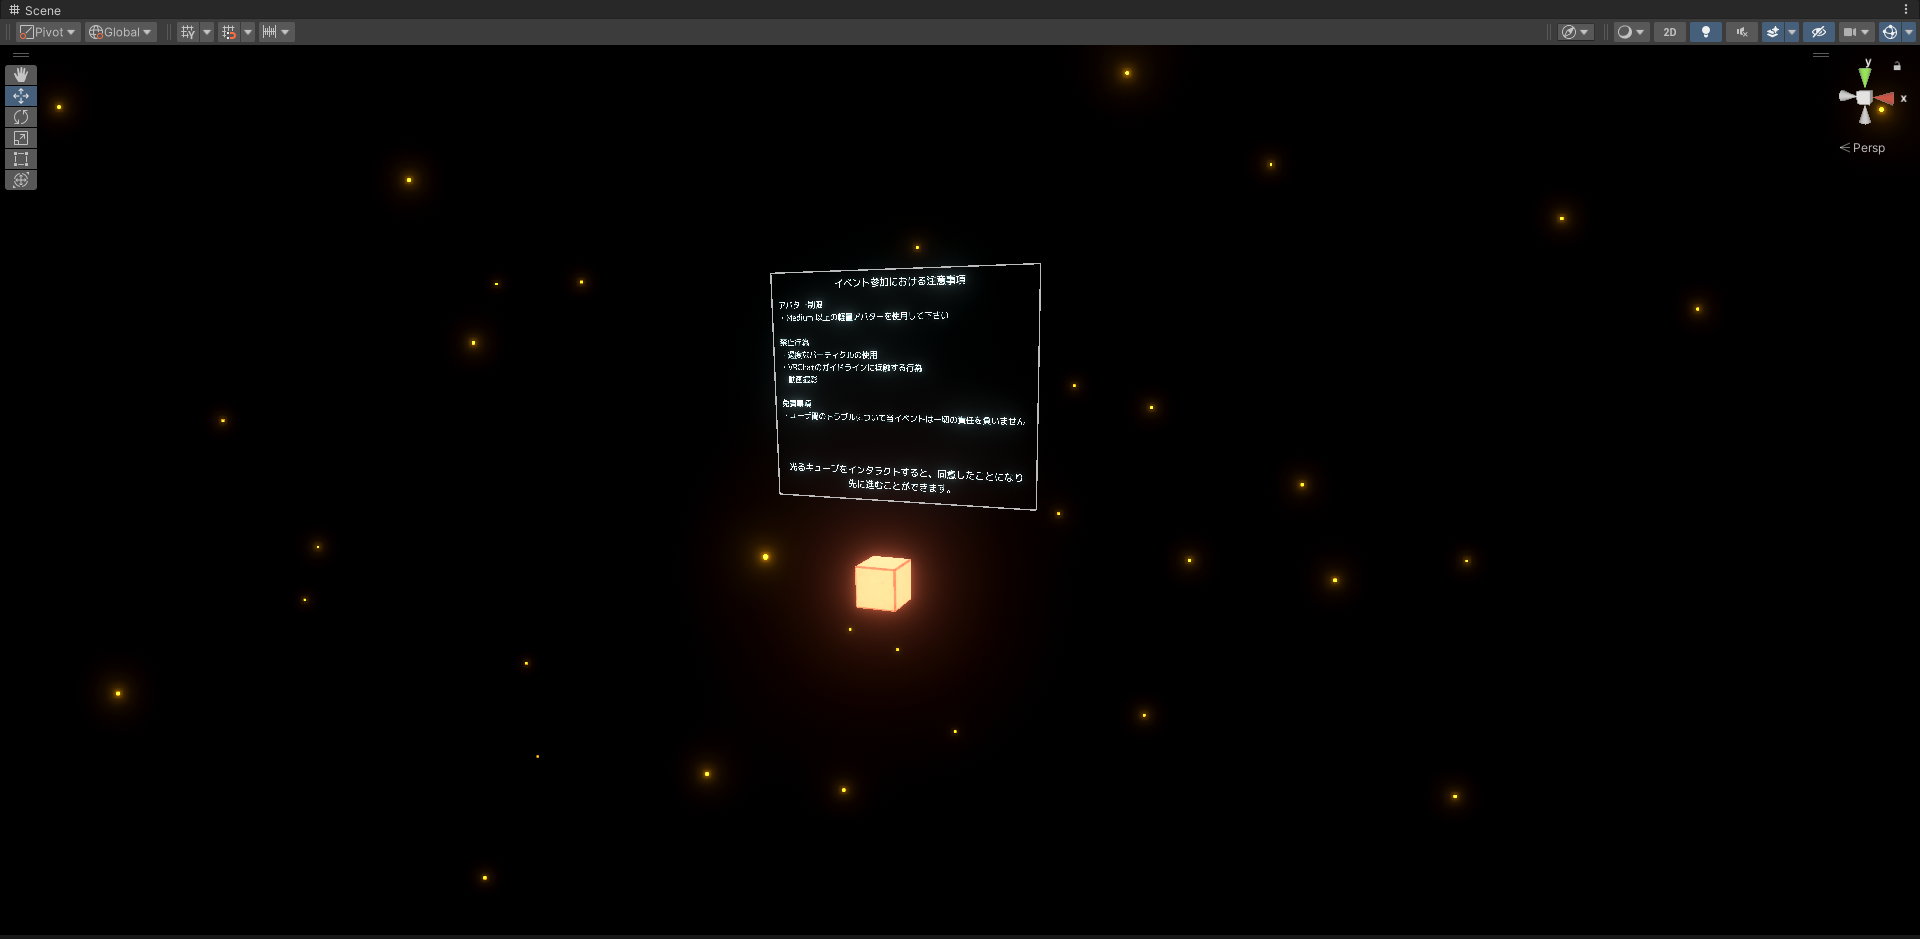Toggle scene lighting with the lightbulb button
1920x939 pixels.
1705,32
